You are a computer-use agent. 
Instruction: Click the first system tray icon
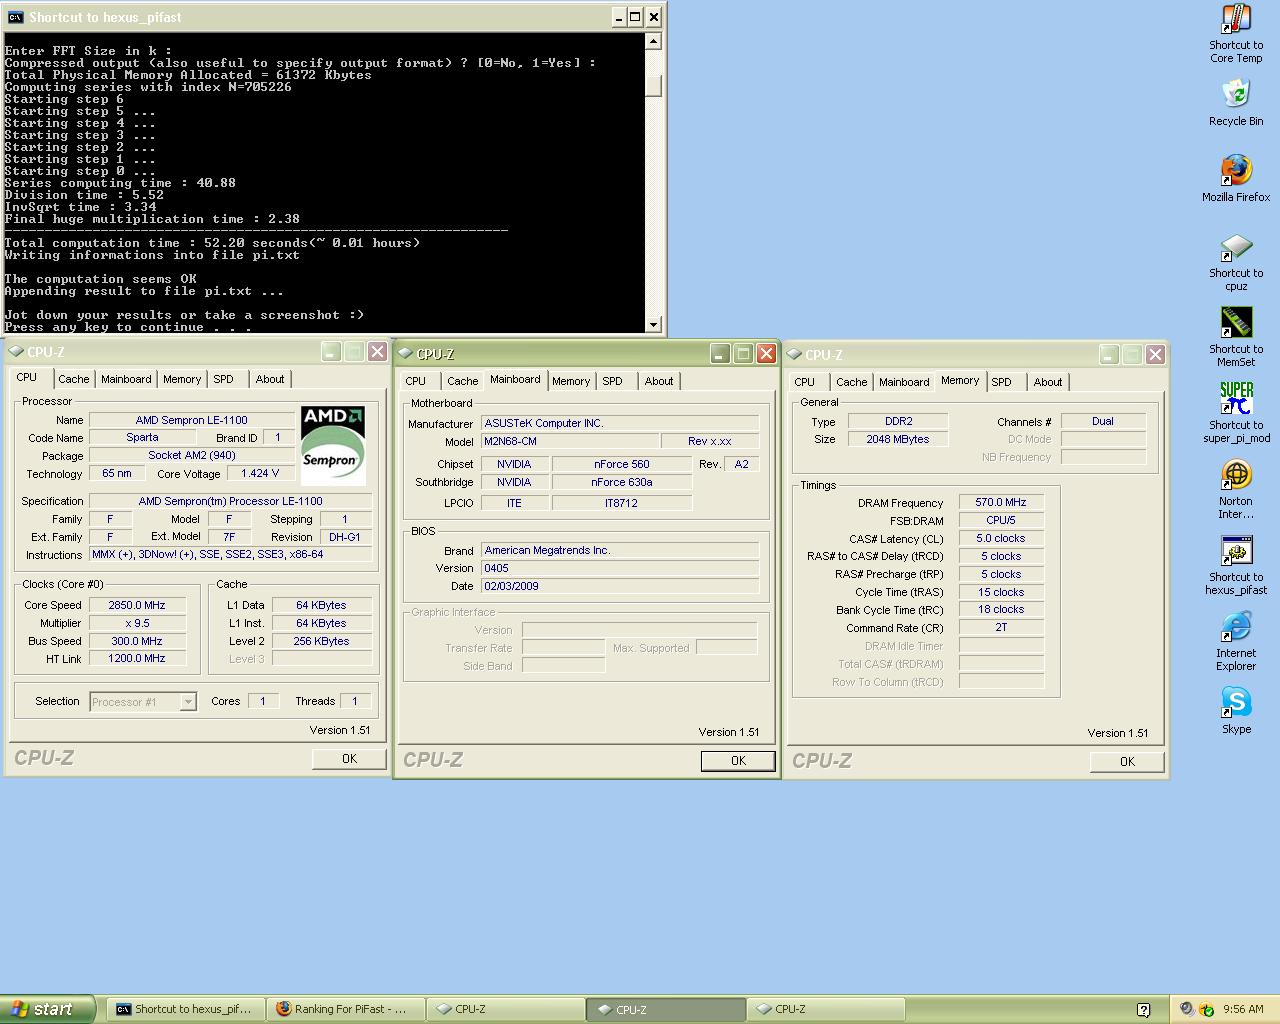point(1187,1010)
